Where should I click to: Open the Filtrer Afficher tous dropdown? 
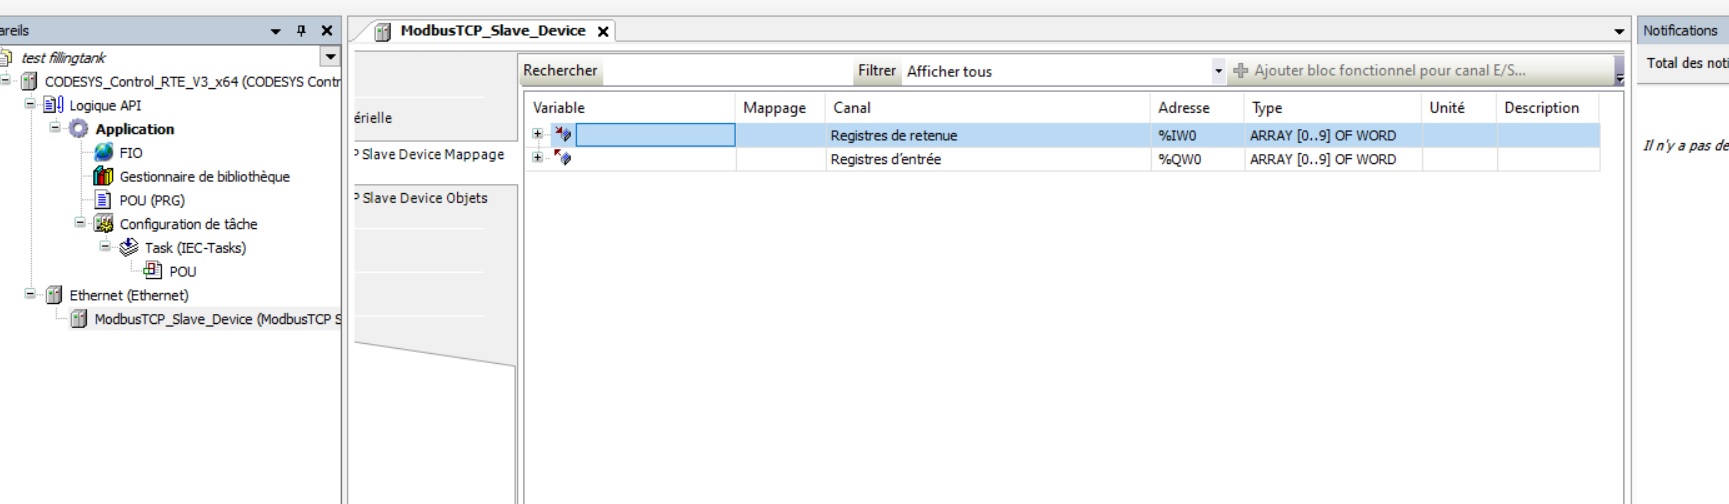[x=1218, y=71]
